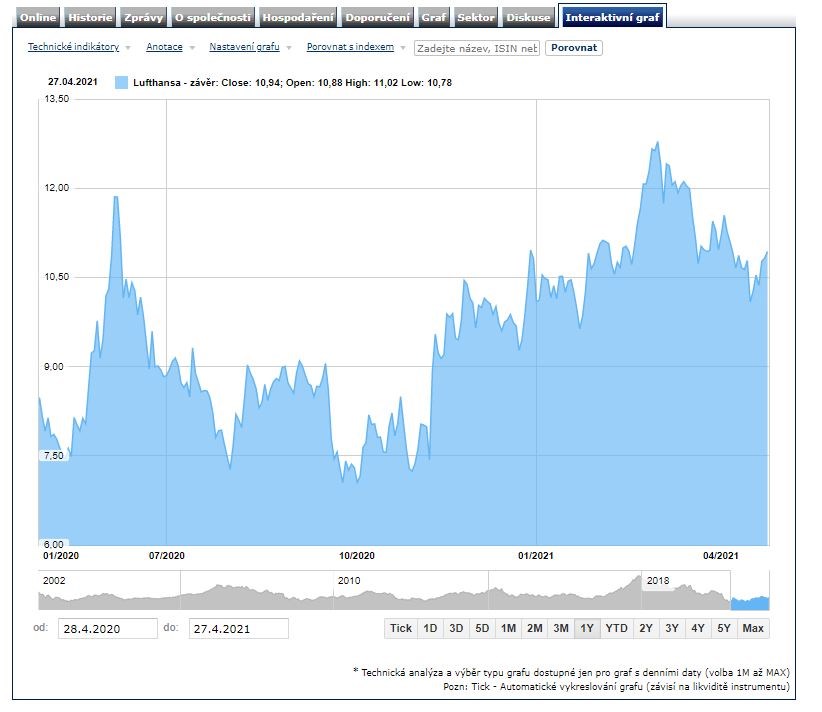Click the Lufthansa blue legend swatch

121,82
